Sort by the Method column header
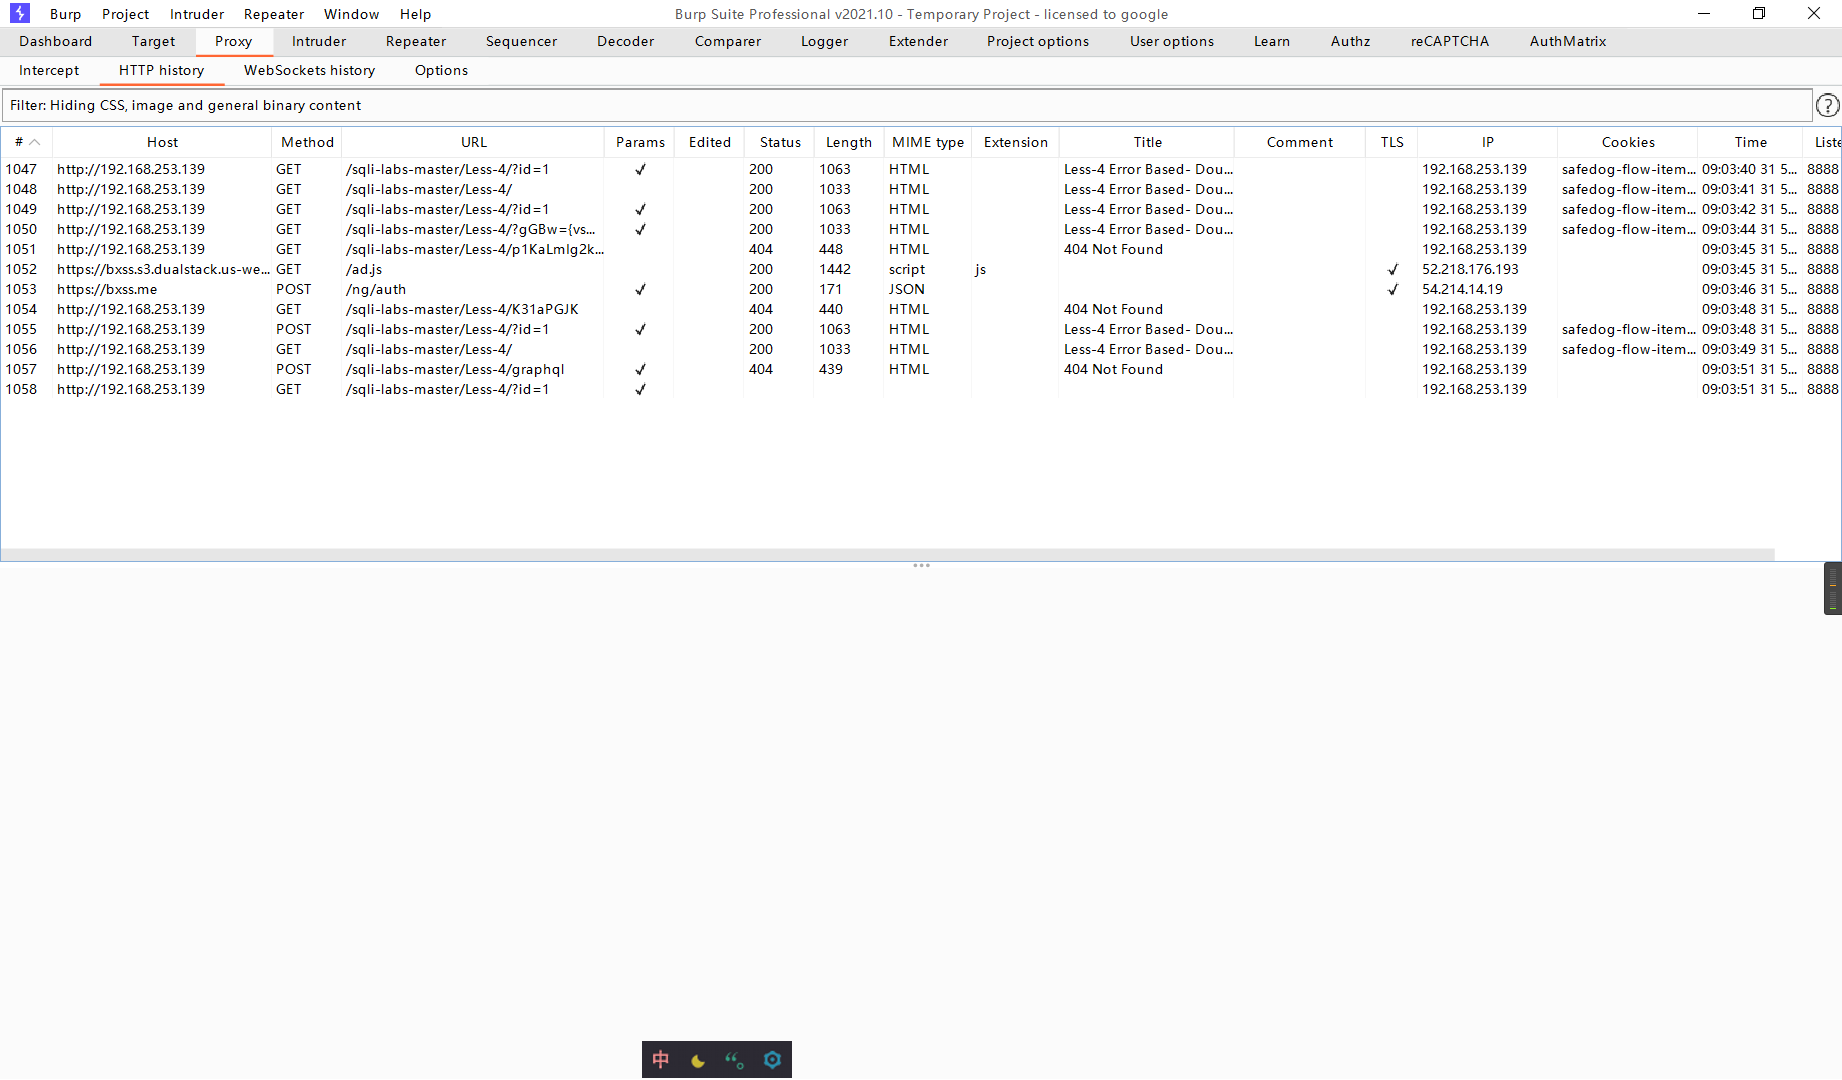This screenshot has width=1842, height=1080. 307,142
